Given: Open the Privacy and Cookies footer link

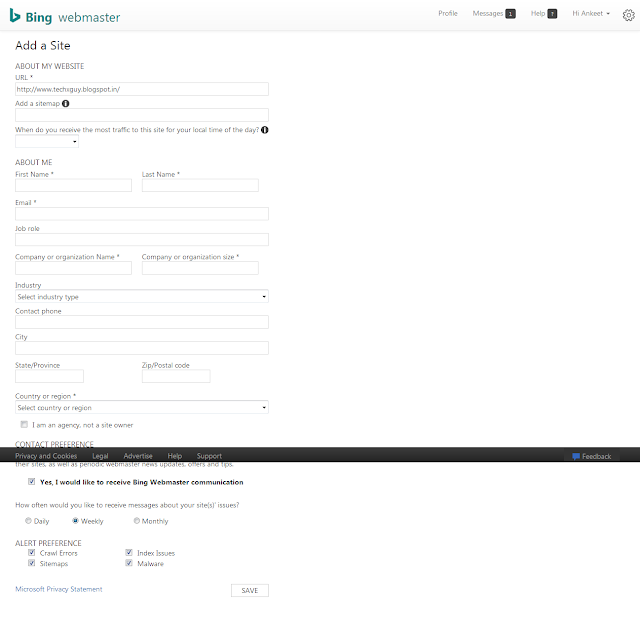Looking at the screenshot, I should coord(46,456).
